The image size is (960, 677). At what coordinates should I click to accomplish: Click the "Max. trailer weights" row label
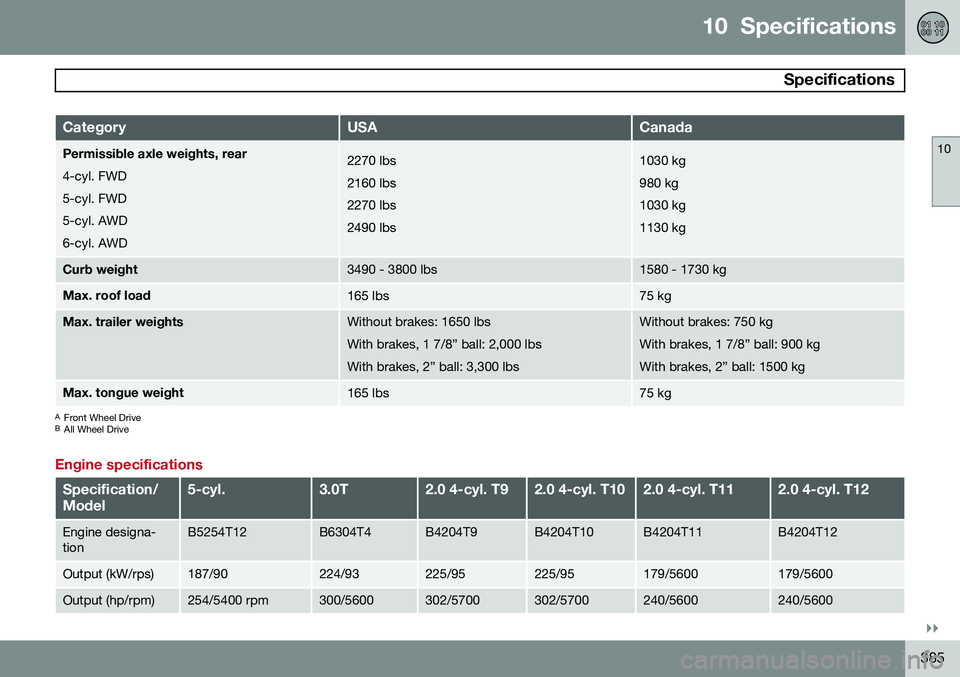122,322
